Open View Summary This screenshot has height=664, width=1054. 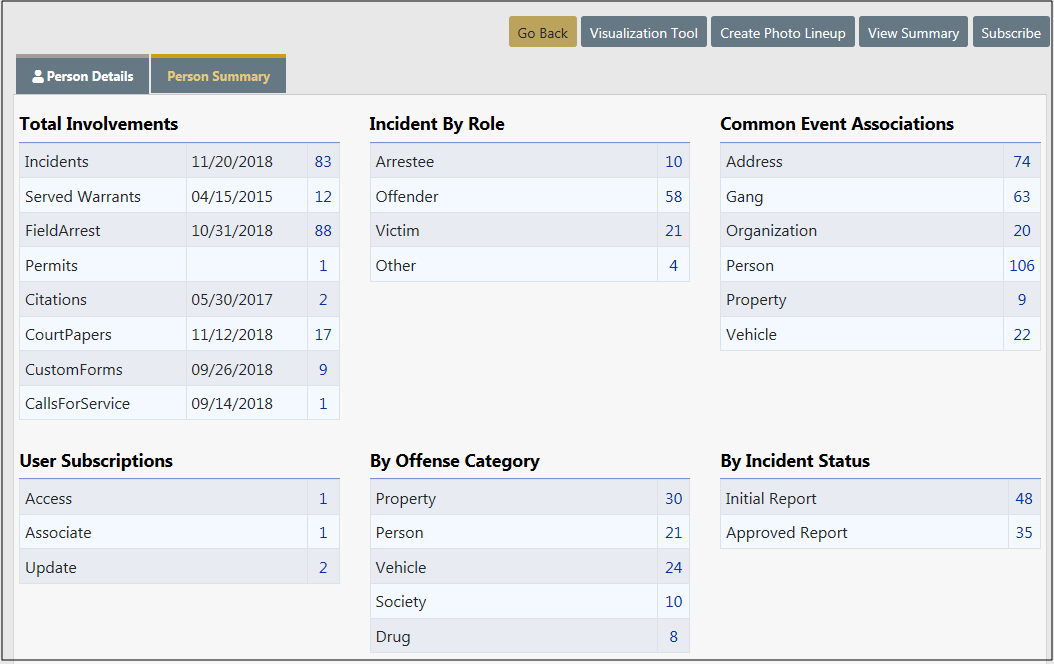[x=913, y=33]
